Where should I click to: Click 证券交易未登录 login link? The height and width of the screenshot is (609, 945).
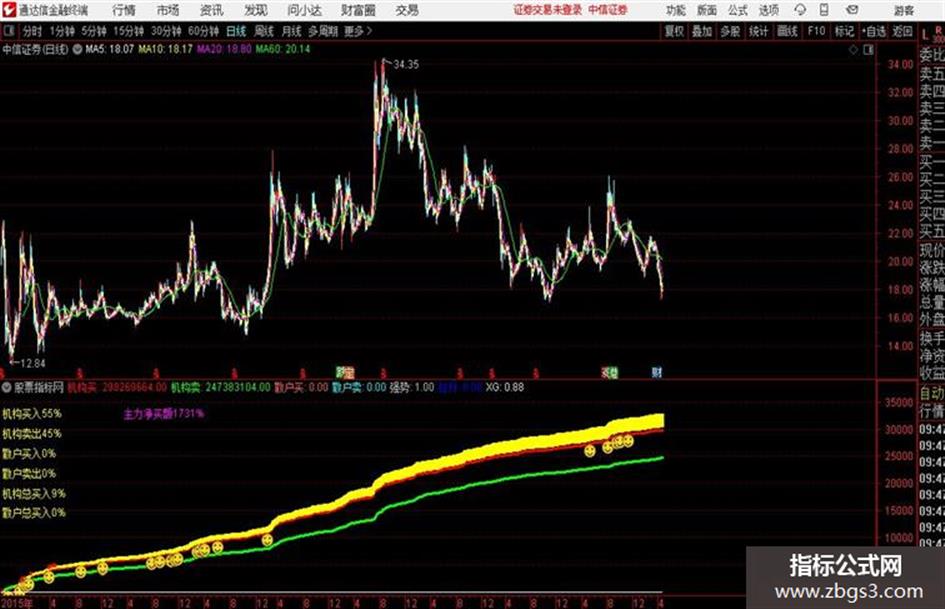pos(548,10)
